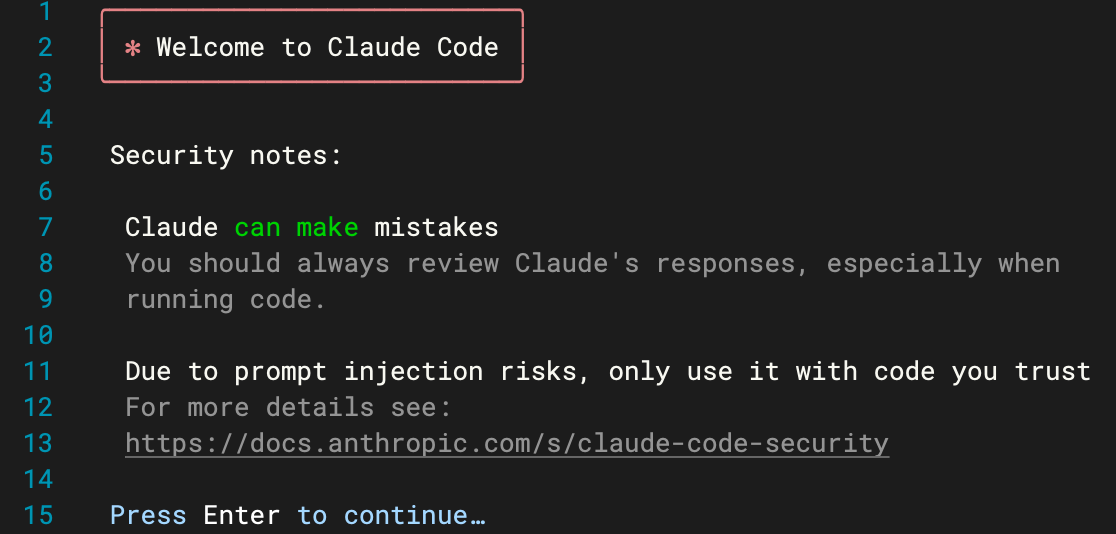Click the "Due to prompt injection risks" warning
Image resolution: width=1116 pixels, height=534 pixels.
point(607,371)
